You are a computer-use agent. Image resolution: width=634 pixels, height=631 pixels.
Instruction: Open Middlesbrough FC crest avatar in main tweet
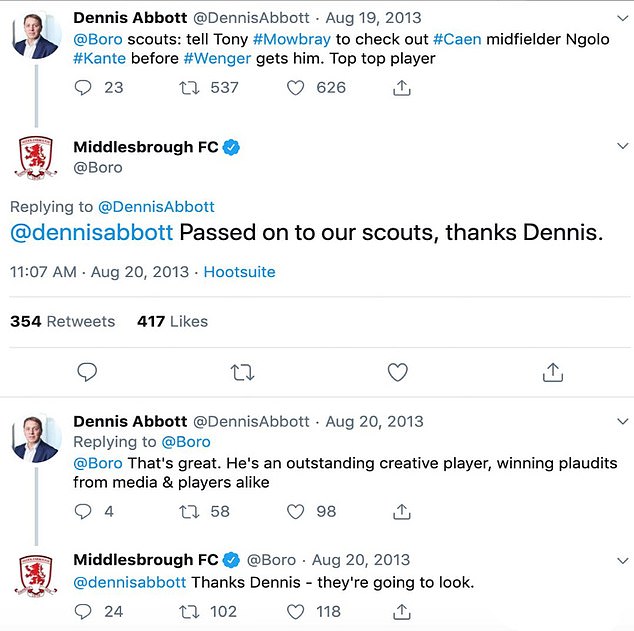[36, 157]
